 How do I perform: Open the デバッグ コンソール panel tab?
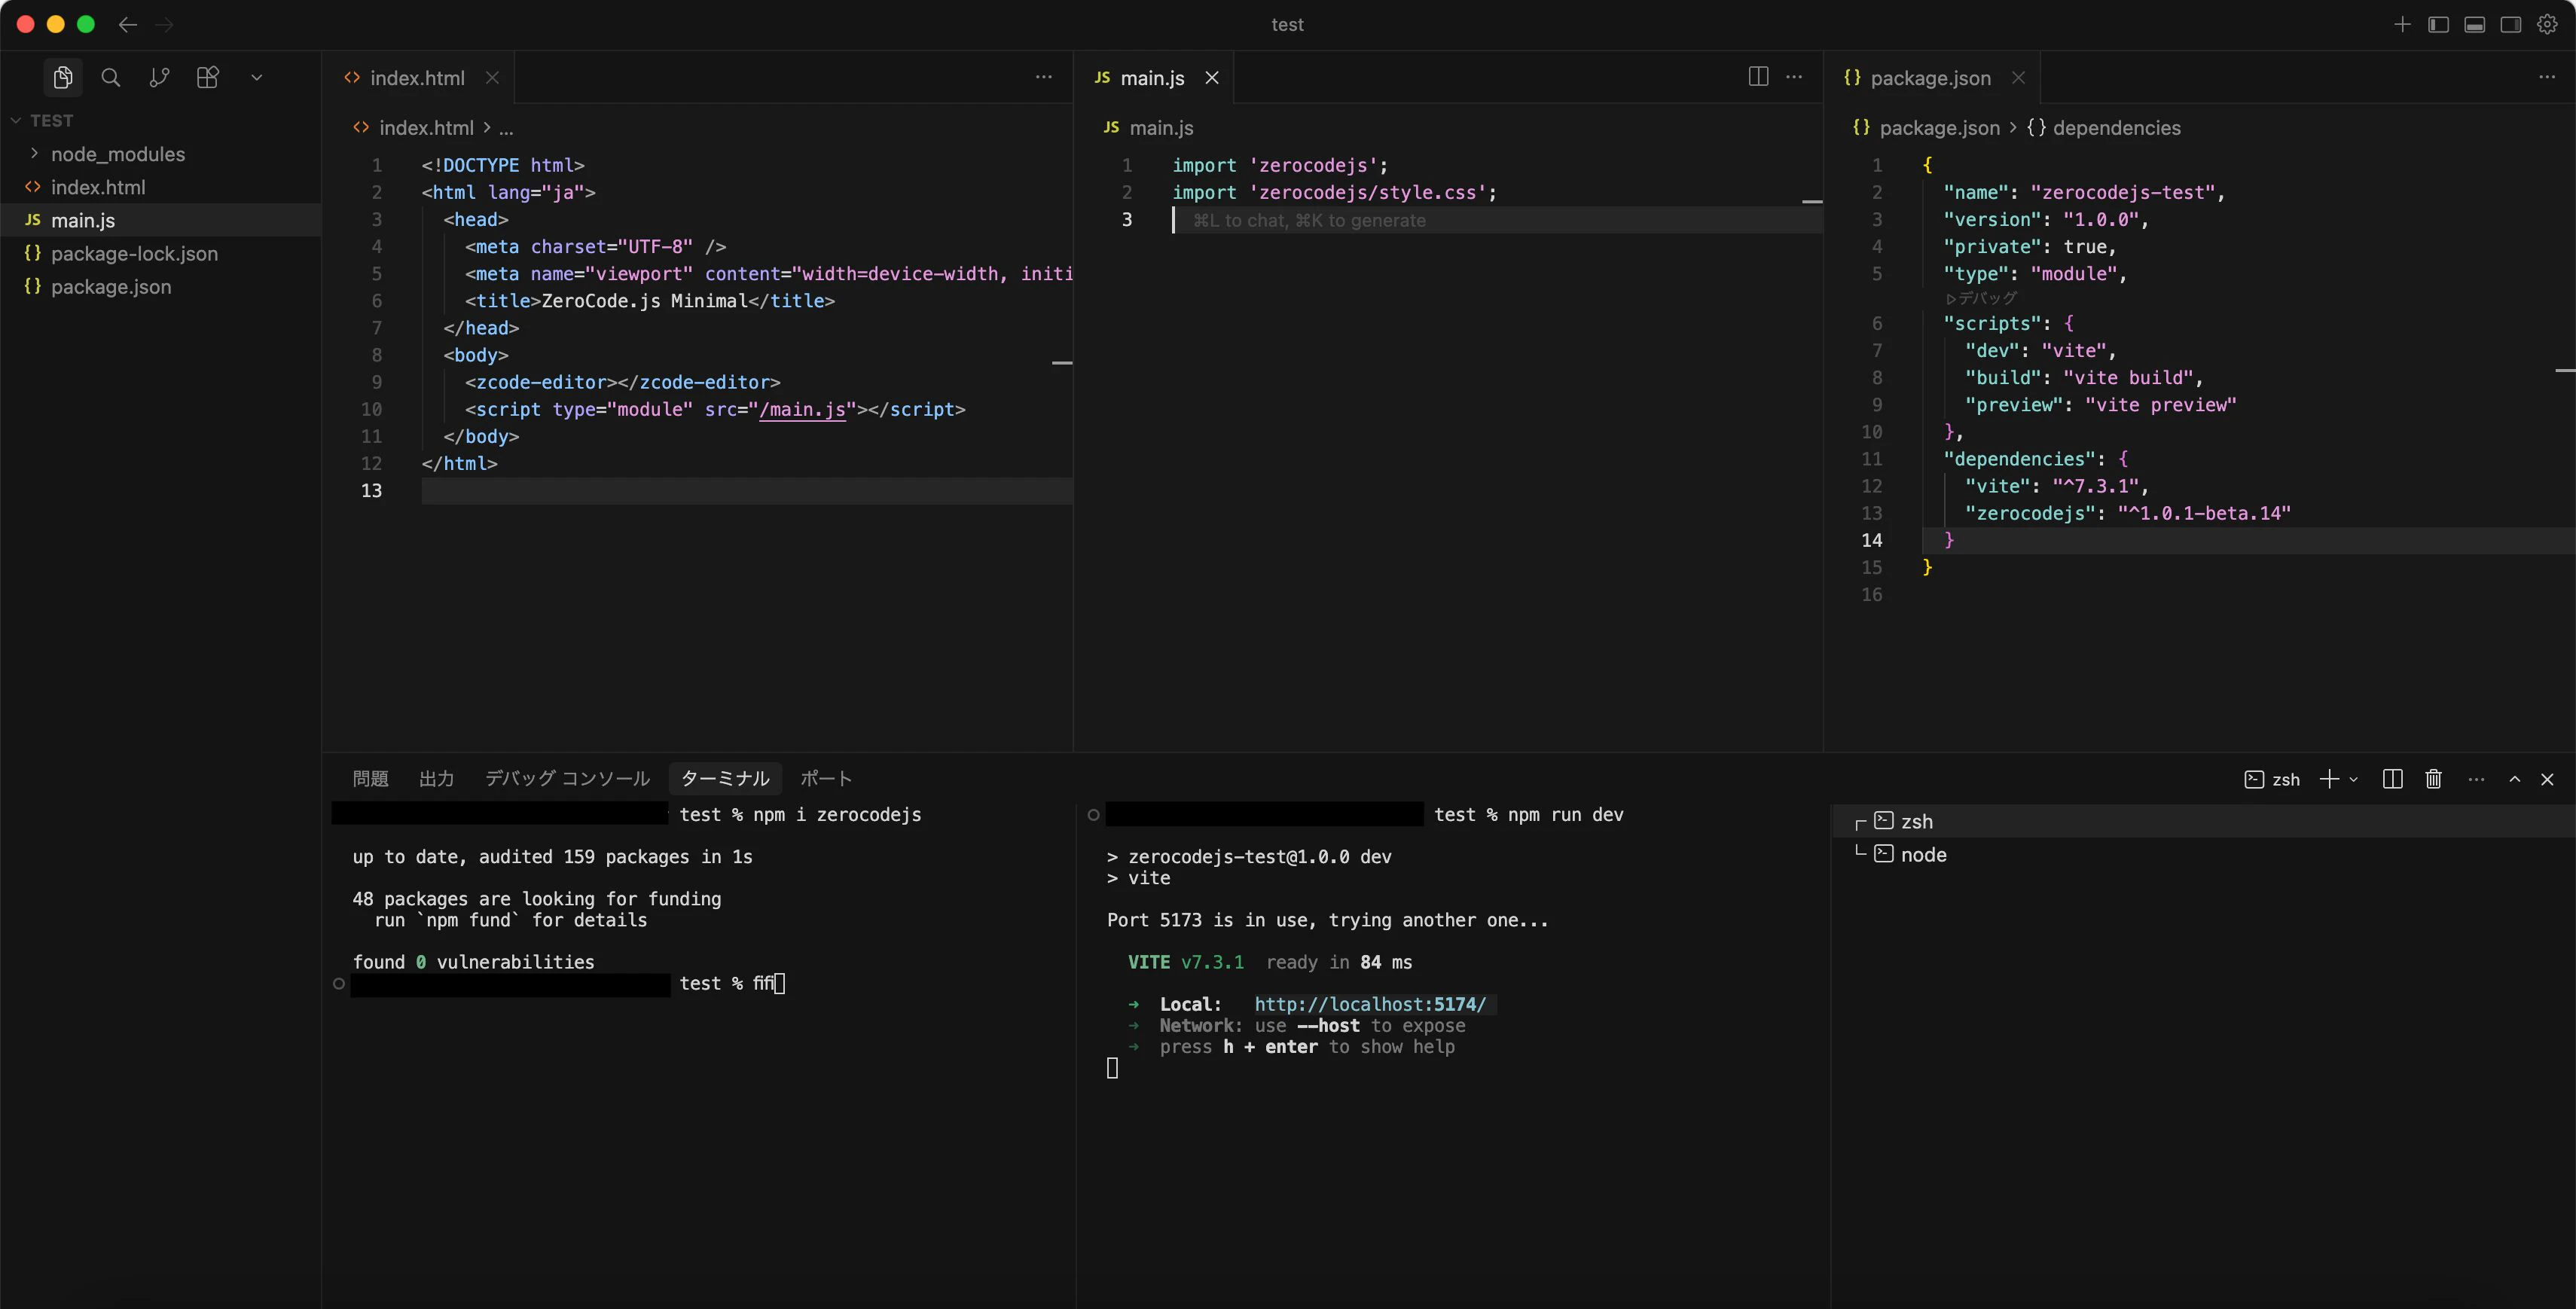(x=567, y=778)
